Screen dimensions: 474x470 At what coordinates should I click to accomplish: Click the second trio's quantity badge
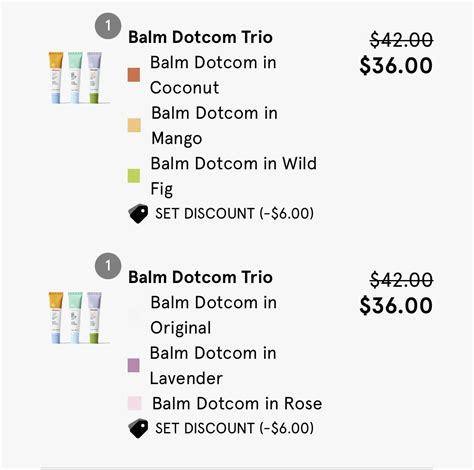[x=108, y=266]
